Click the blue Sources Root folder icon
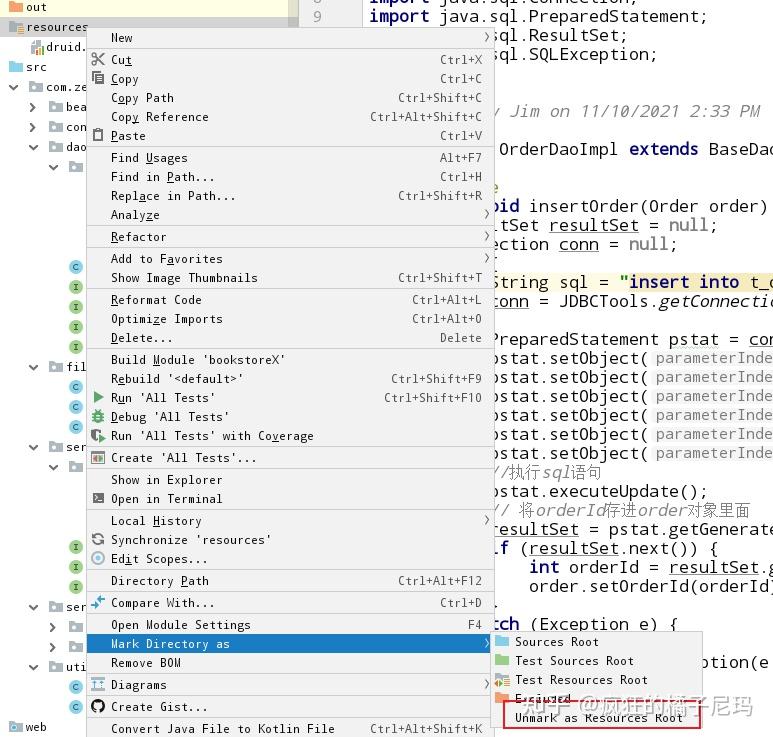The image size is (773, 737). (x=502, y=641)
